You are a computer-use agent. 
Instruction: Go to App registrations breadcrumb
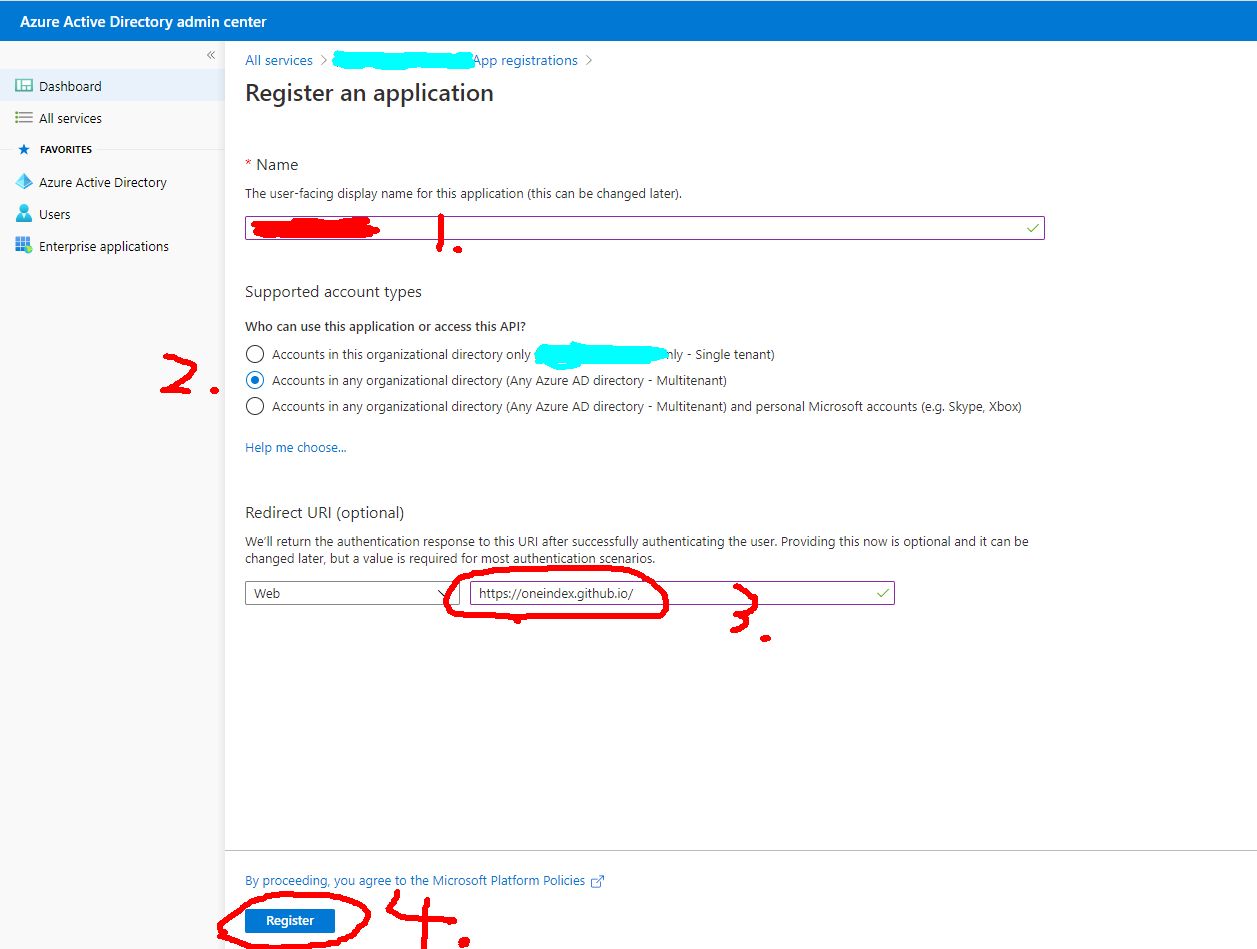tap(526, 60)
